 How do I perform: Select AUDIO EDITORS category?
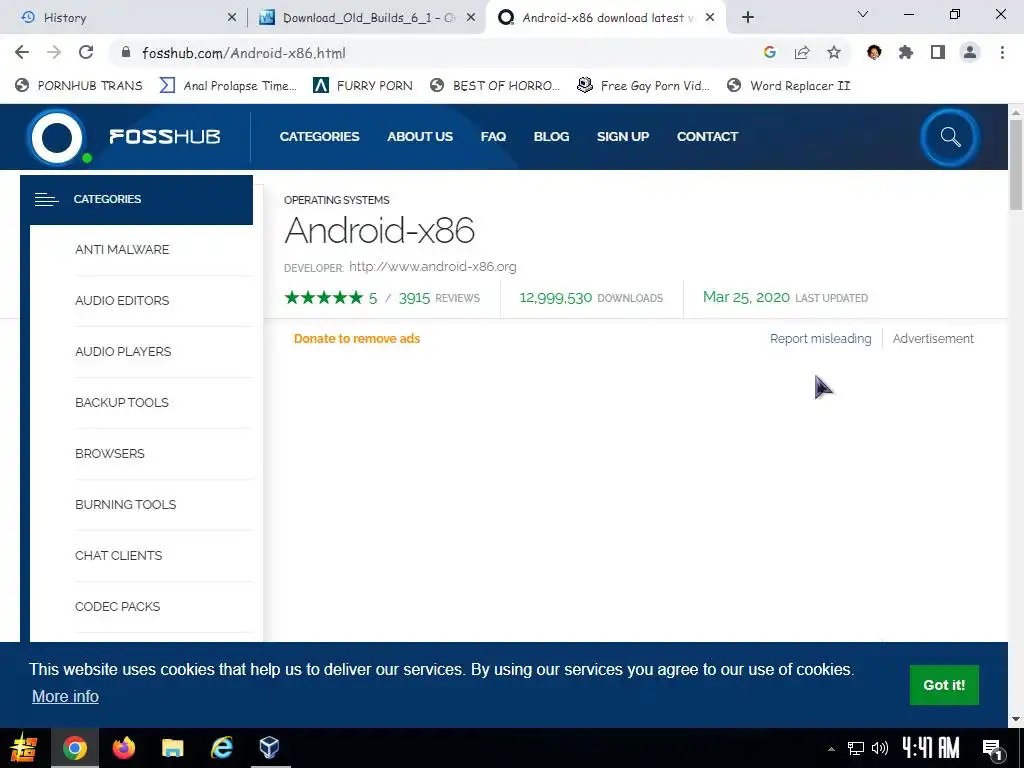[x=122, y=300]
